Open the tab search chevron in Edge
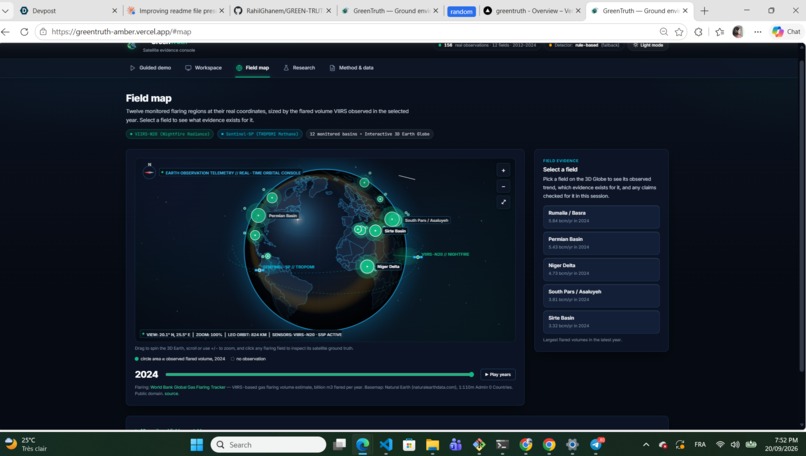This screenshot has width=806, height=456. pyautogui.click(x=5, y=11)
